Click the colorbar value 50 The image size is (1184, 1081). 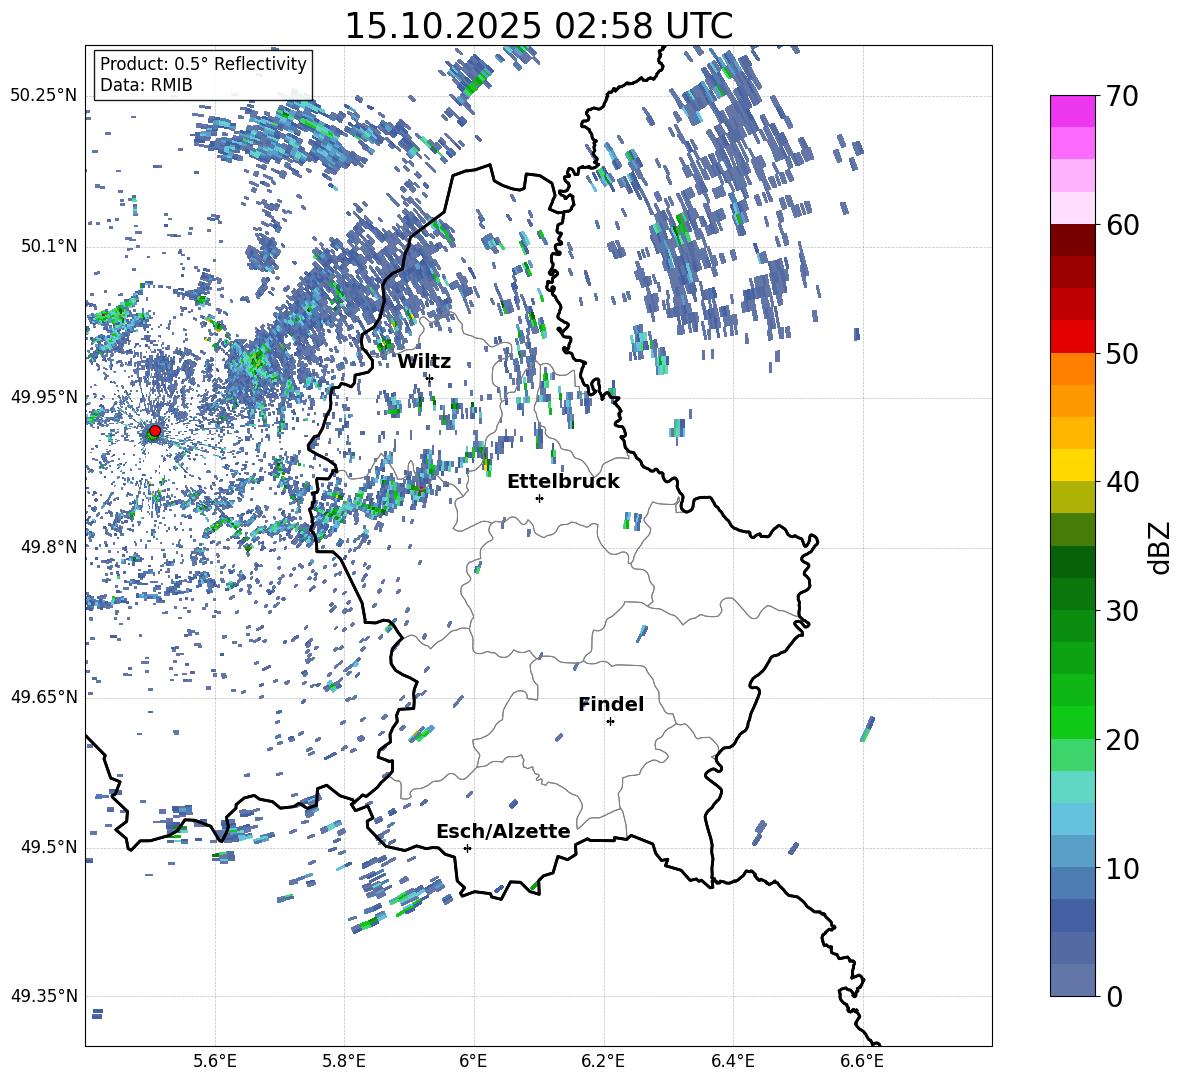pos(1122,353)
